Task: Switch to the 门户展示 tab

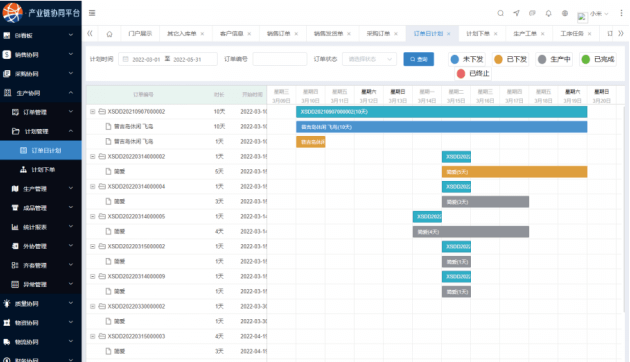Action: 140,34
